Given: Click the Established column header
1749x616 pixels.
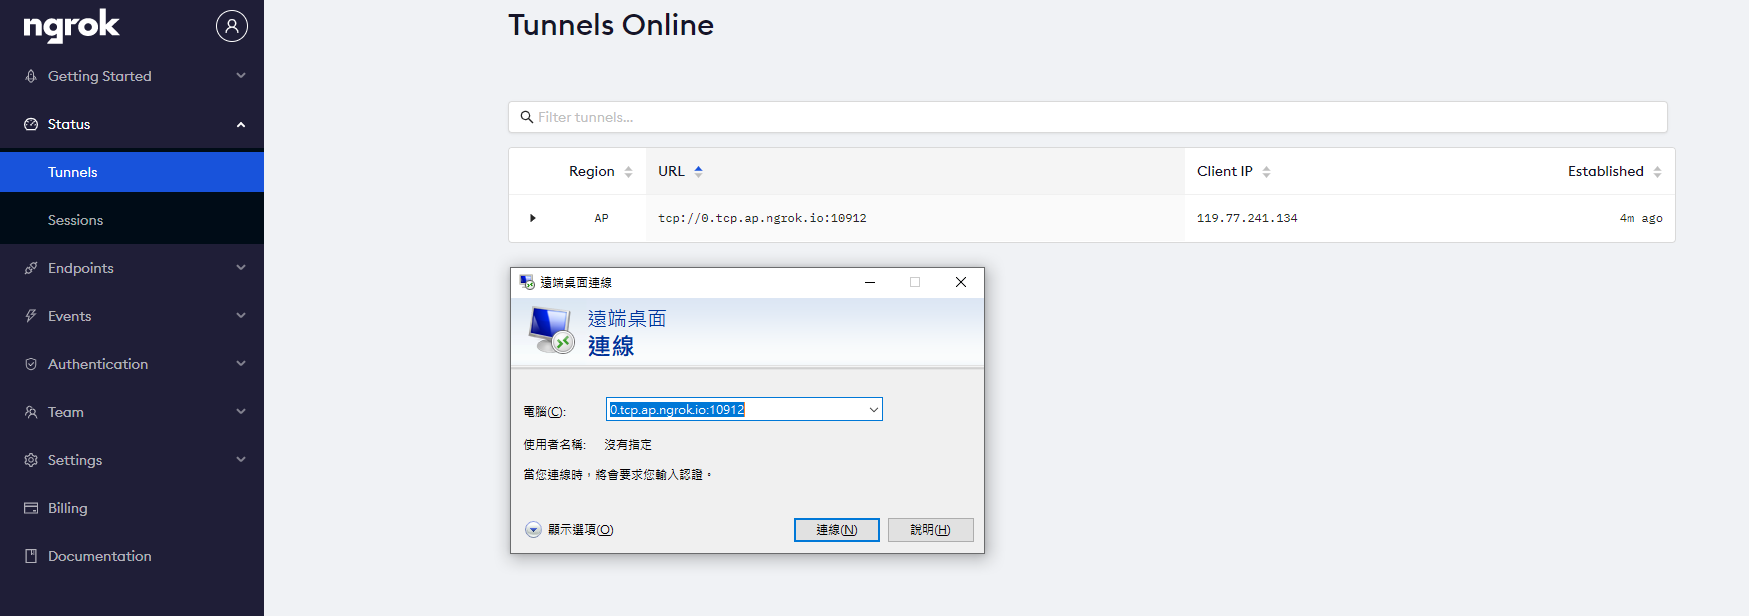Looking at the screenshot, I should coord(1606,172).
